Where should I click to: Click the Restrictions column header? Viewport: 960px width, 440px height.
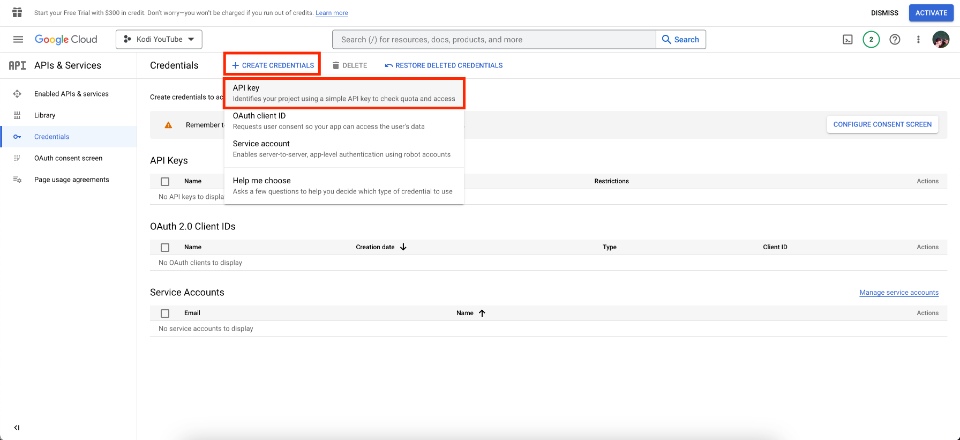611,181
